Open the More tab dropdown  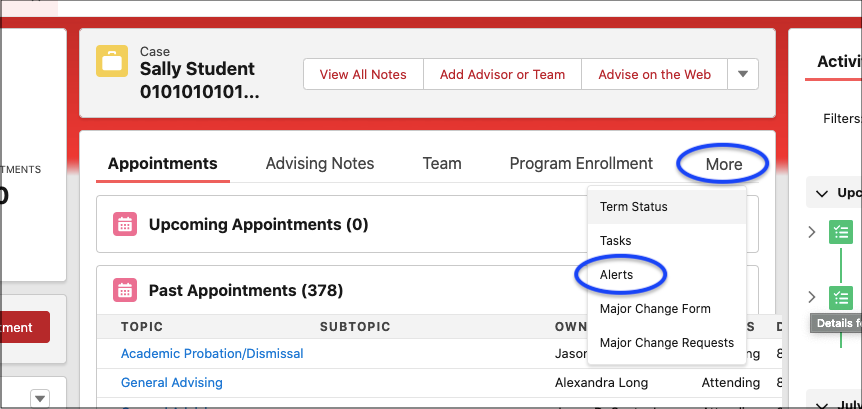coord(723,164)
